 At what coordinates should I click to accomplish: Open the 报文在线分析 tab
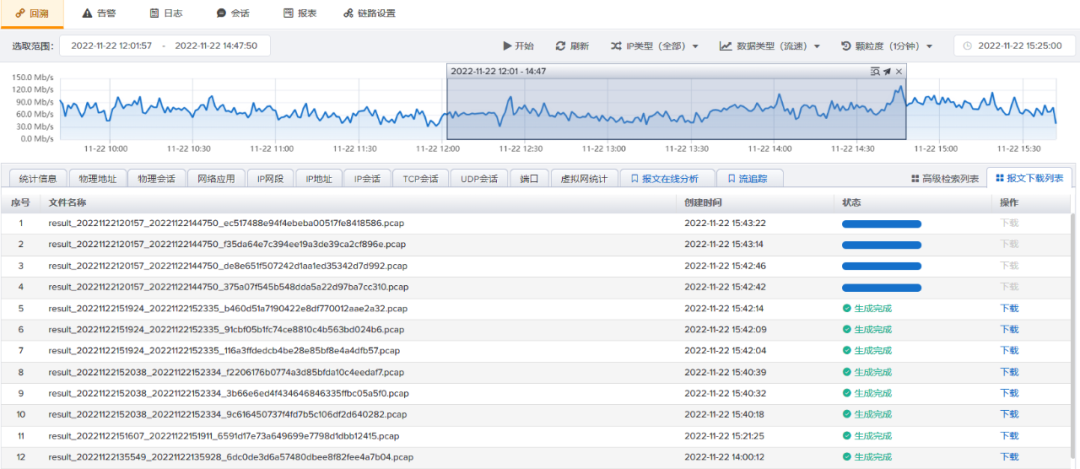tap(666, 178)
